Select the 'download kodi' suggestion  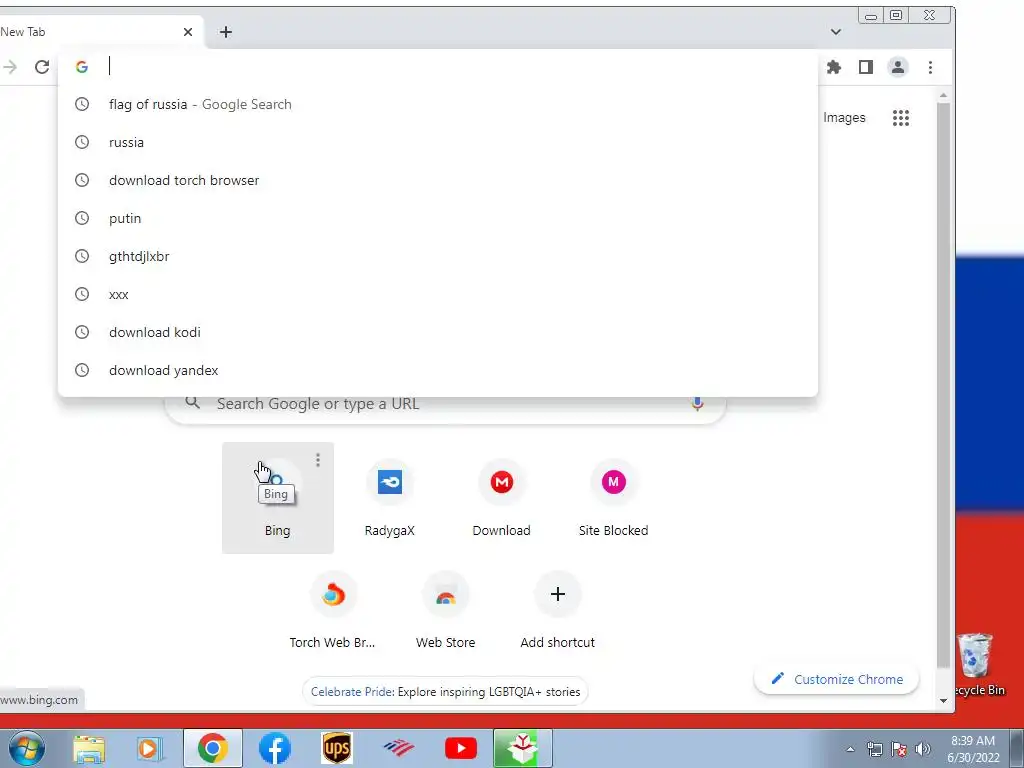[438, 332]
